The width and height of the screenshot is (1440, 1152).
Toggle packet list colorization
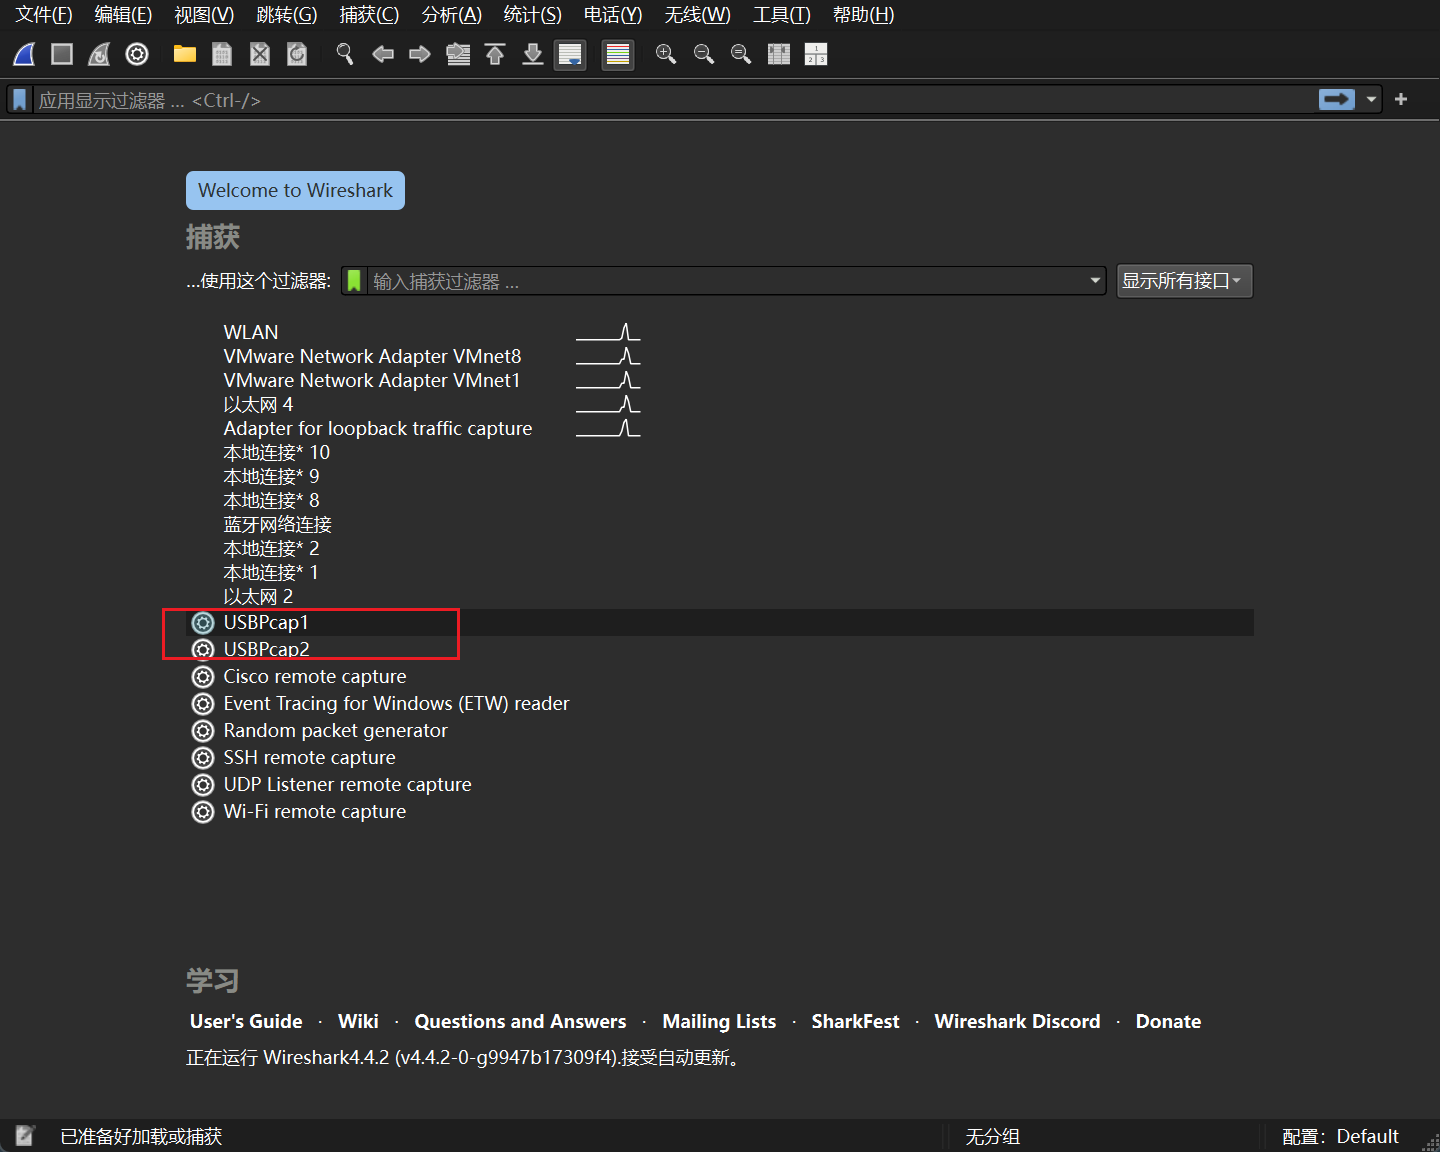point(618,54)
